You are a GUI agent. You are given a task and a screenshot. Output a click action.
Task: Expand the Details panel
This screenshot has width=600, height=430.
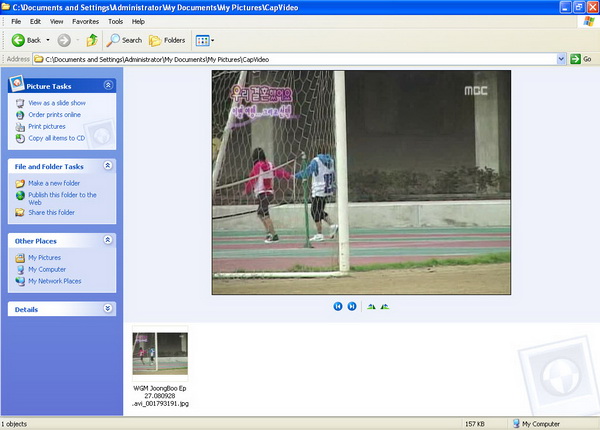[x=108, y=308]
